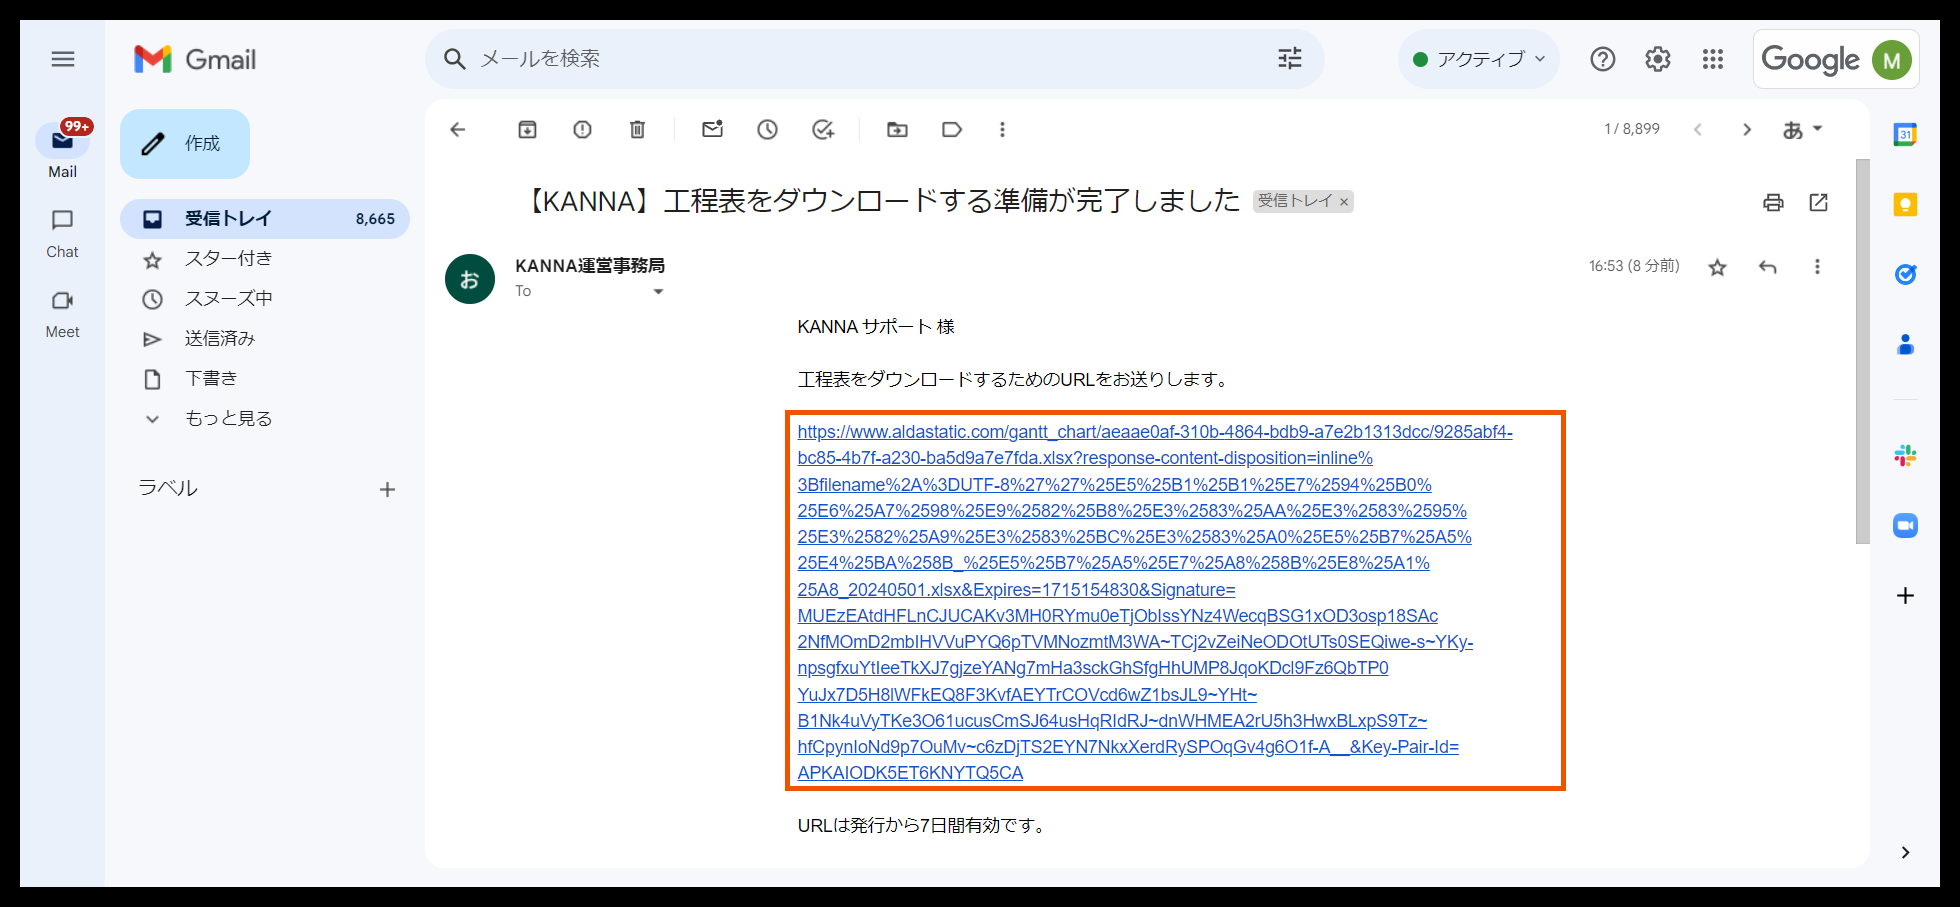Viewport: 1960px width, 907px height.
Task: Mark the email as unread
Action: tap(712, 129)
